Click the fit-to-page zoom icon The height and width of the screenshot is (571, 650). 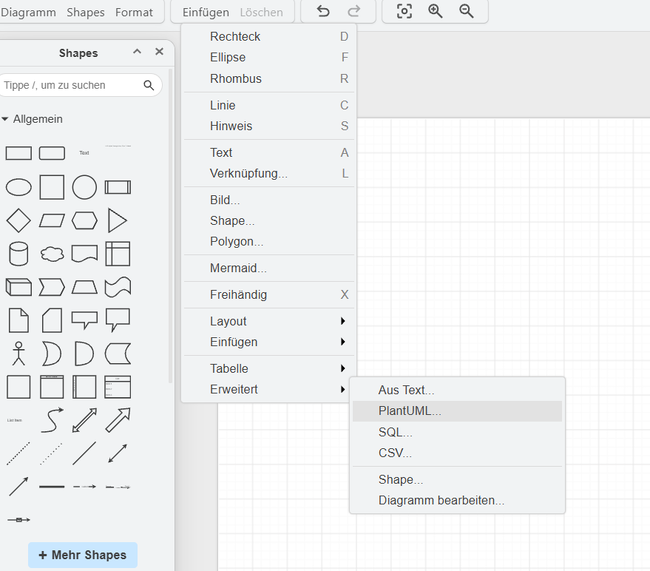[404, 11]
